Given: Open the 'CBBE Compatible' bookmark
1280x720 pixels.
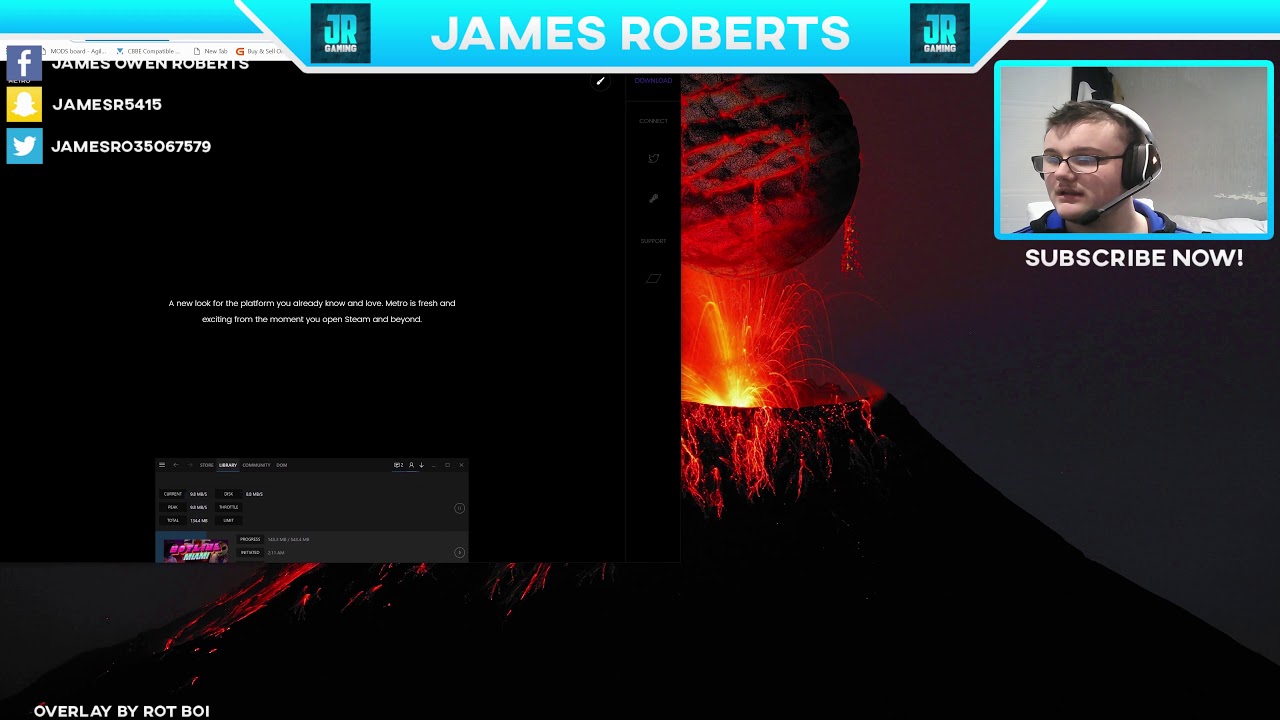Looking at the screenshot, I should tap(149, 51).
